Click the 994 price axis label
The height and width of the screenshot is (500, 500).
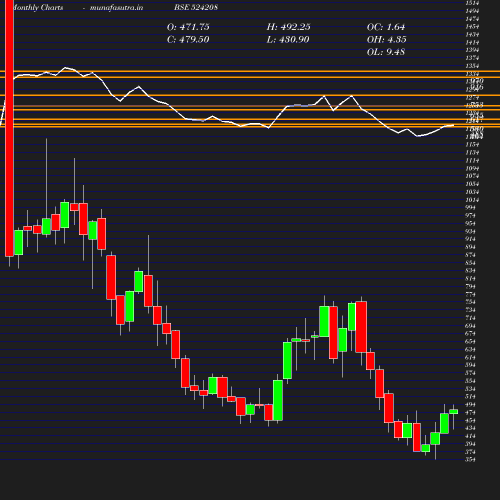pyautogui.click(x=470, y=208)
